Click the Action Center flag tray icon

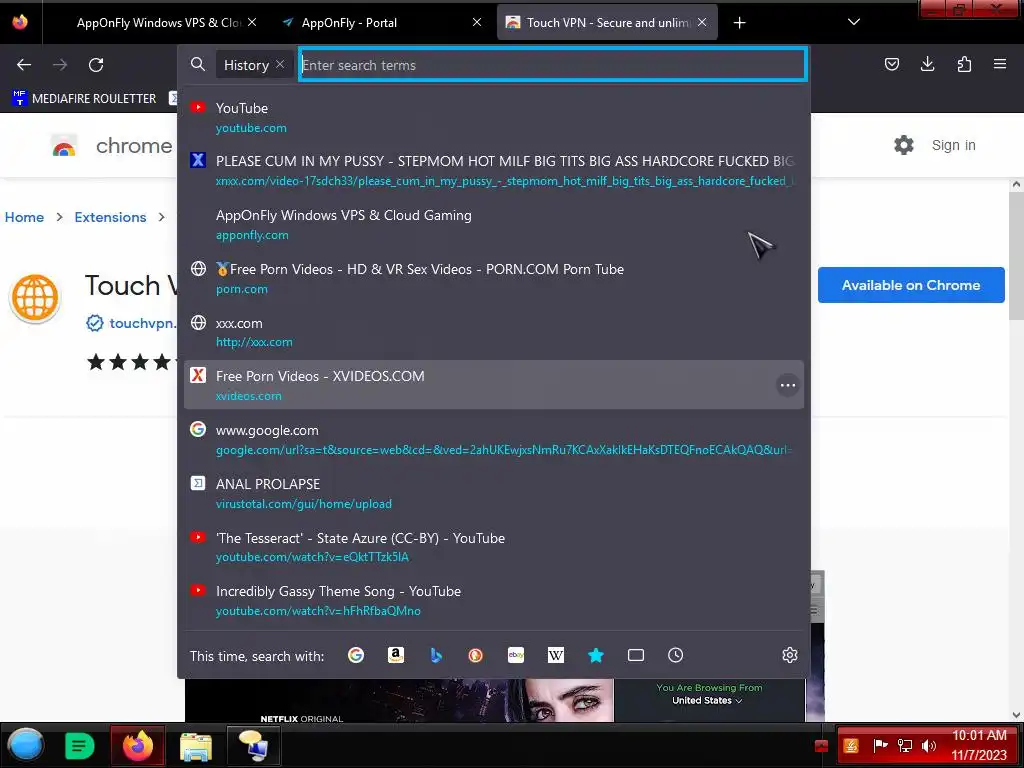point(880,746)
